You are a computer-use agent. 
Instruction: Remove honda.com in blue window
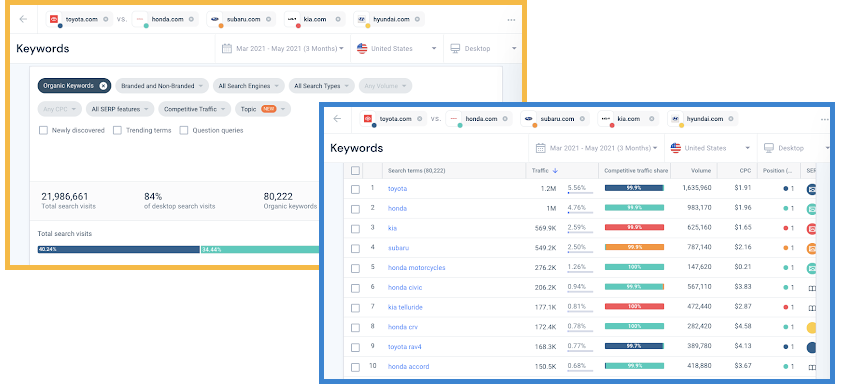505,119
